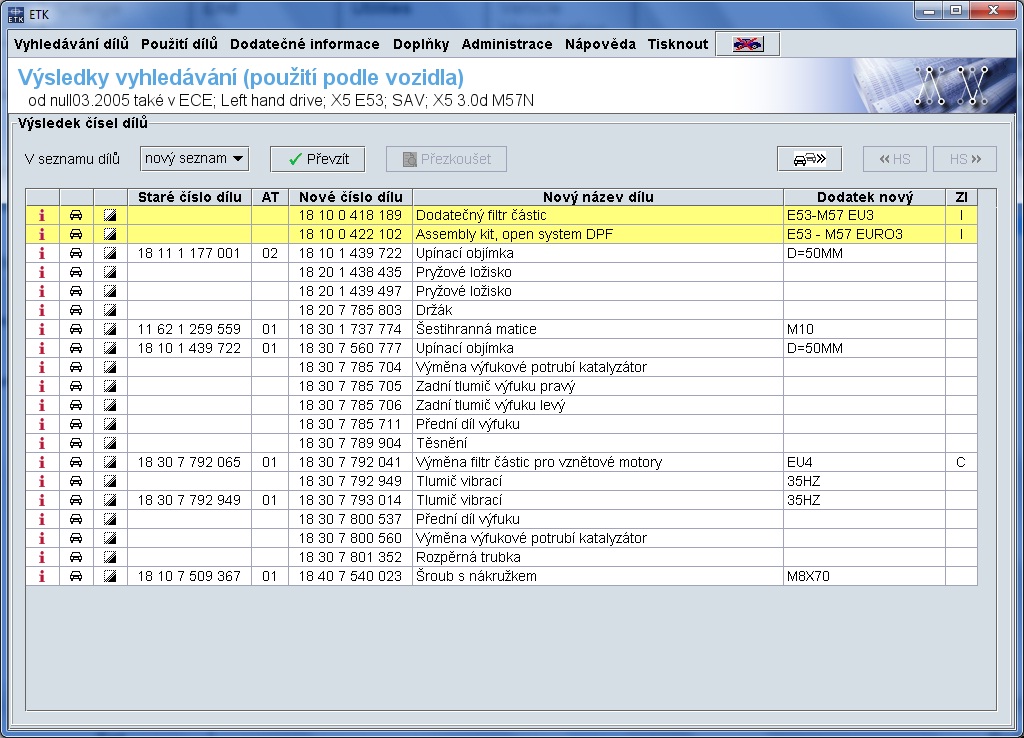Click car icon in Těsnění row
1024x738 pixels.
76,443
